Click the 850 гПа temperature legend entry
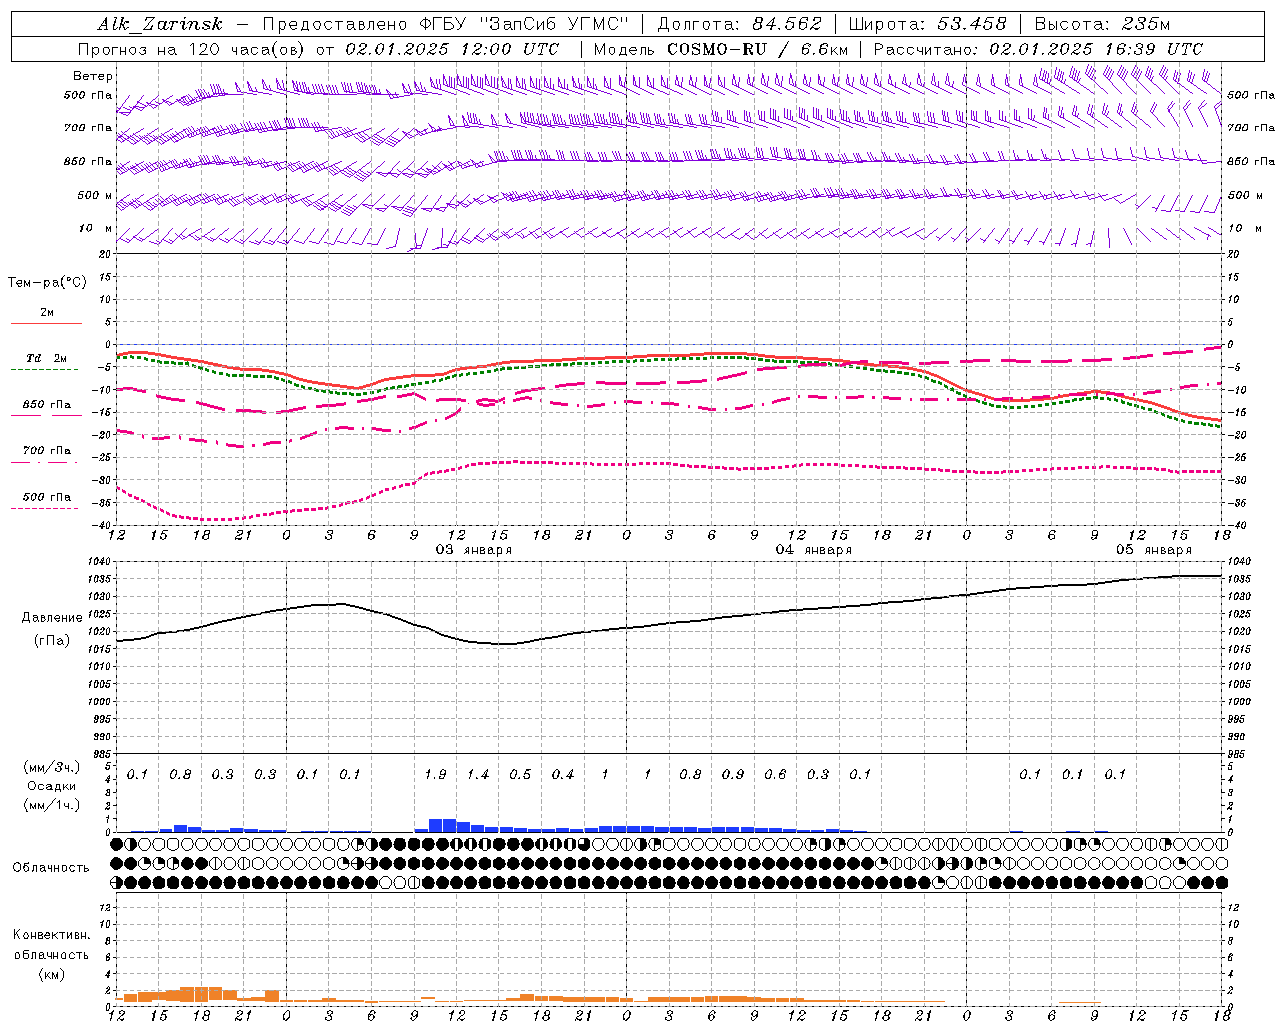Image resolution: width=1280 pixels, height=1024 pixels. [x=46, y=404]
